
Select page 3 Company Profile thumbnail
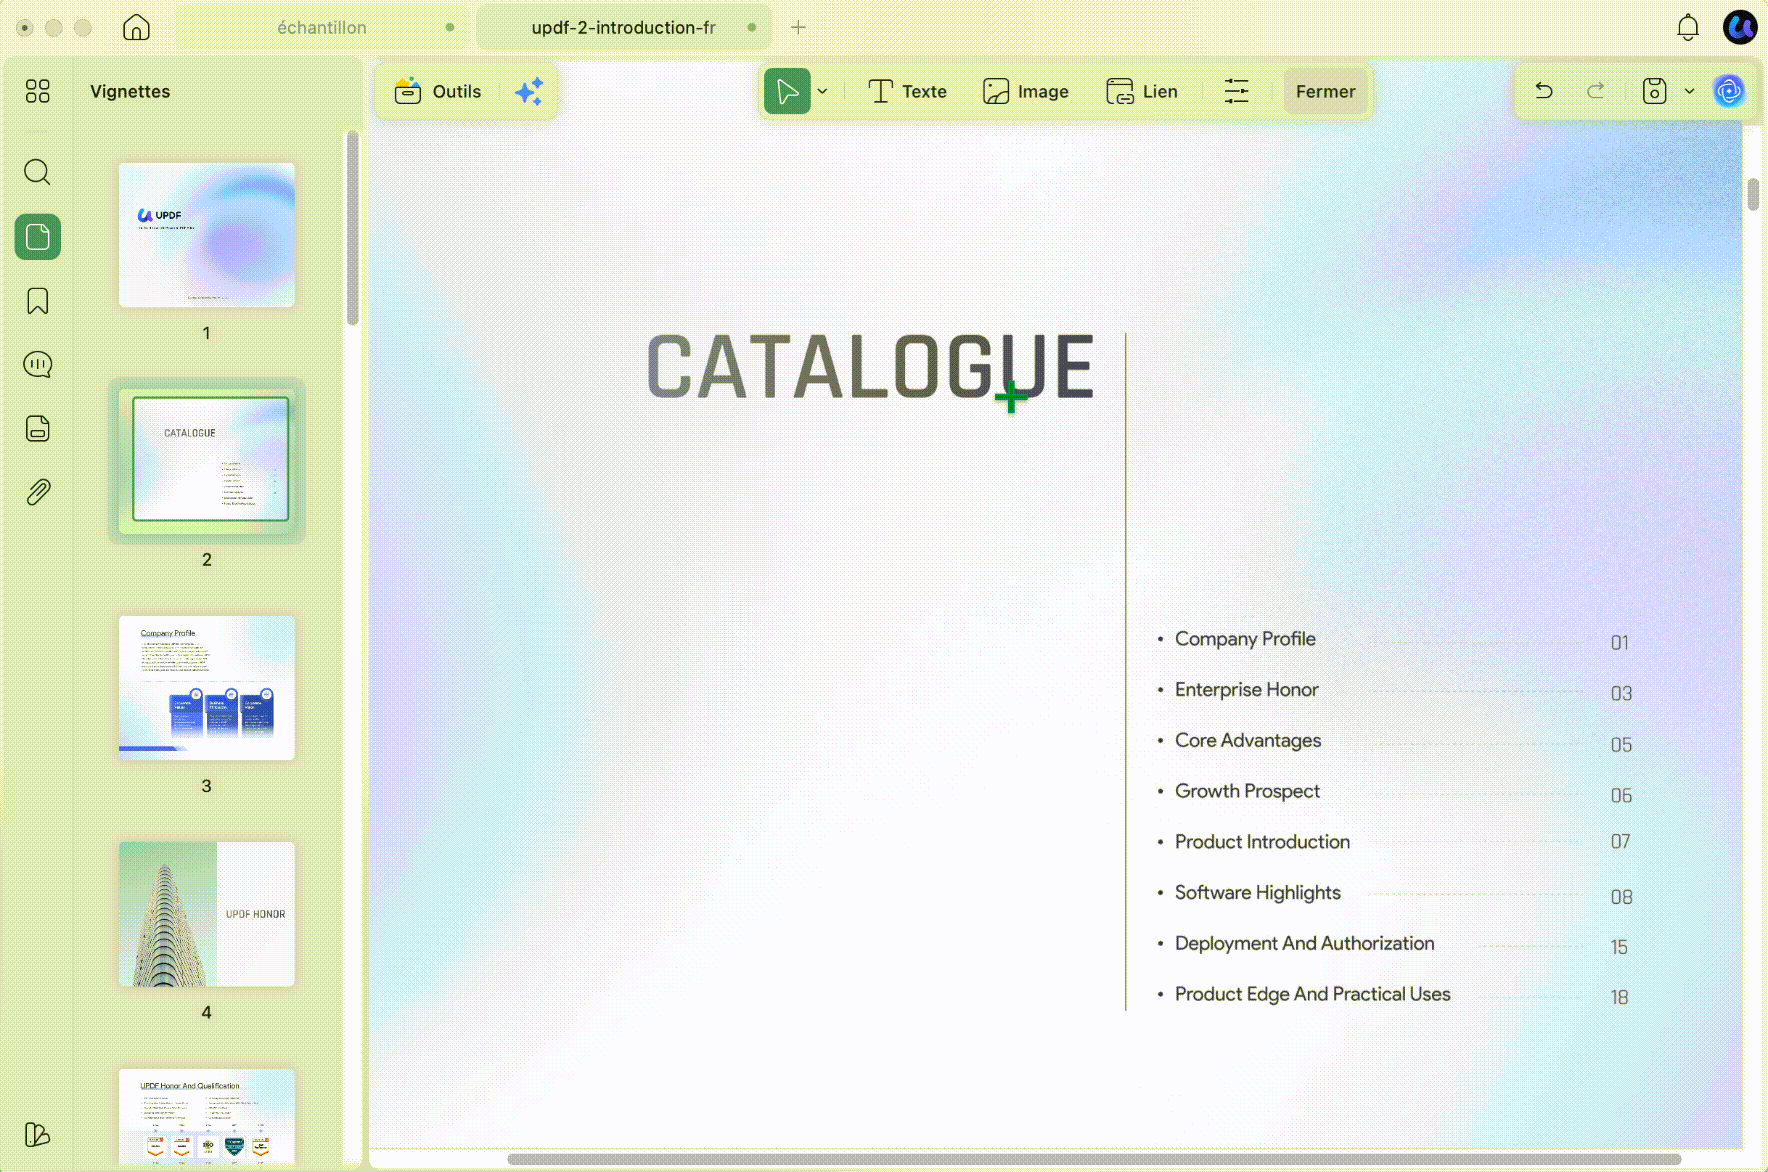coord(207,688)
